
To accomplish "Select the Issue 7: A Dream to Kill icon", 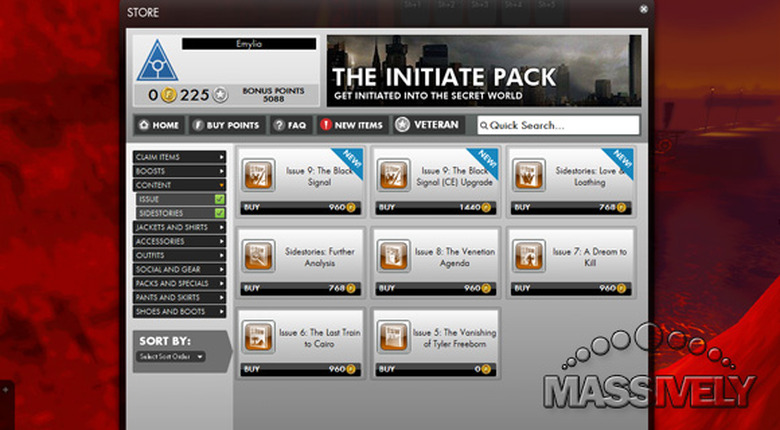I will coord(529,255).
